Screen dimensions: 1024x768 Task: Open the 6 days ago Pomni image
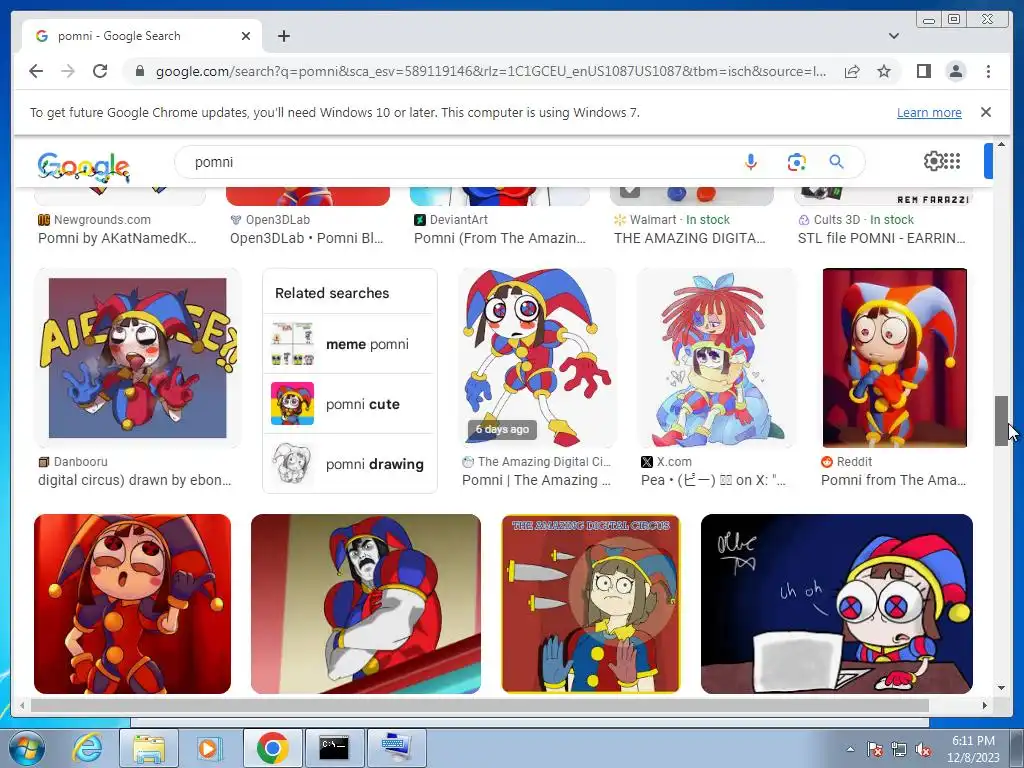[x=537, y=358]
